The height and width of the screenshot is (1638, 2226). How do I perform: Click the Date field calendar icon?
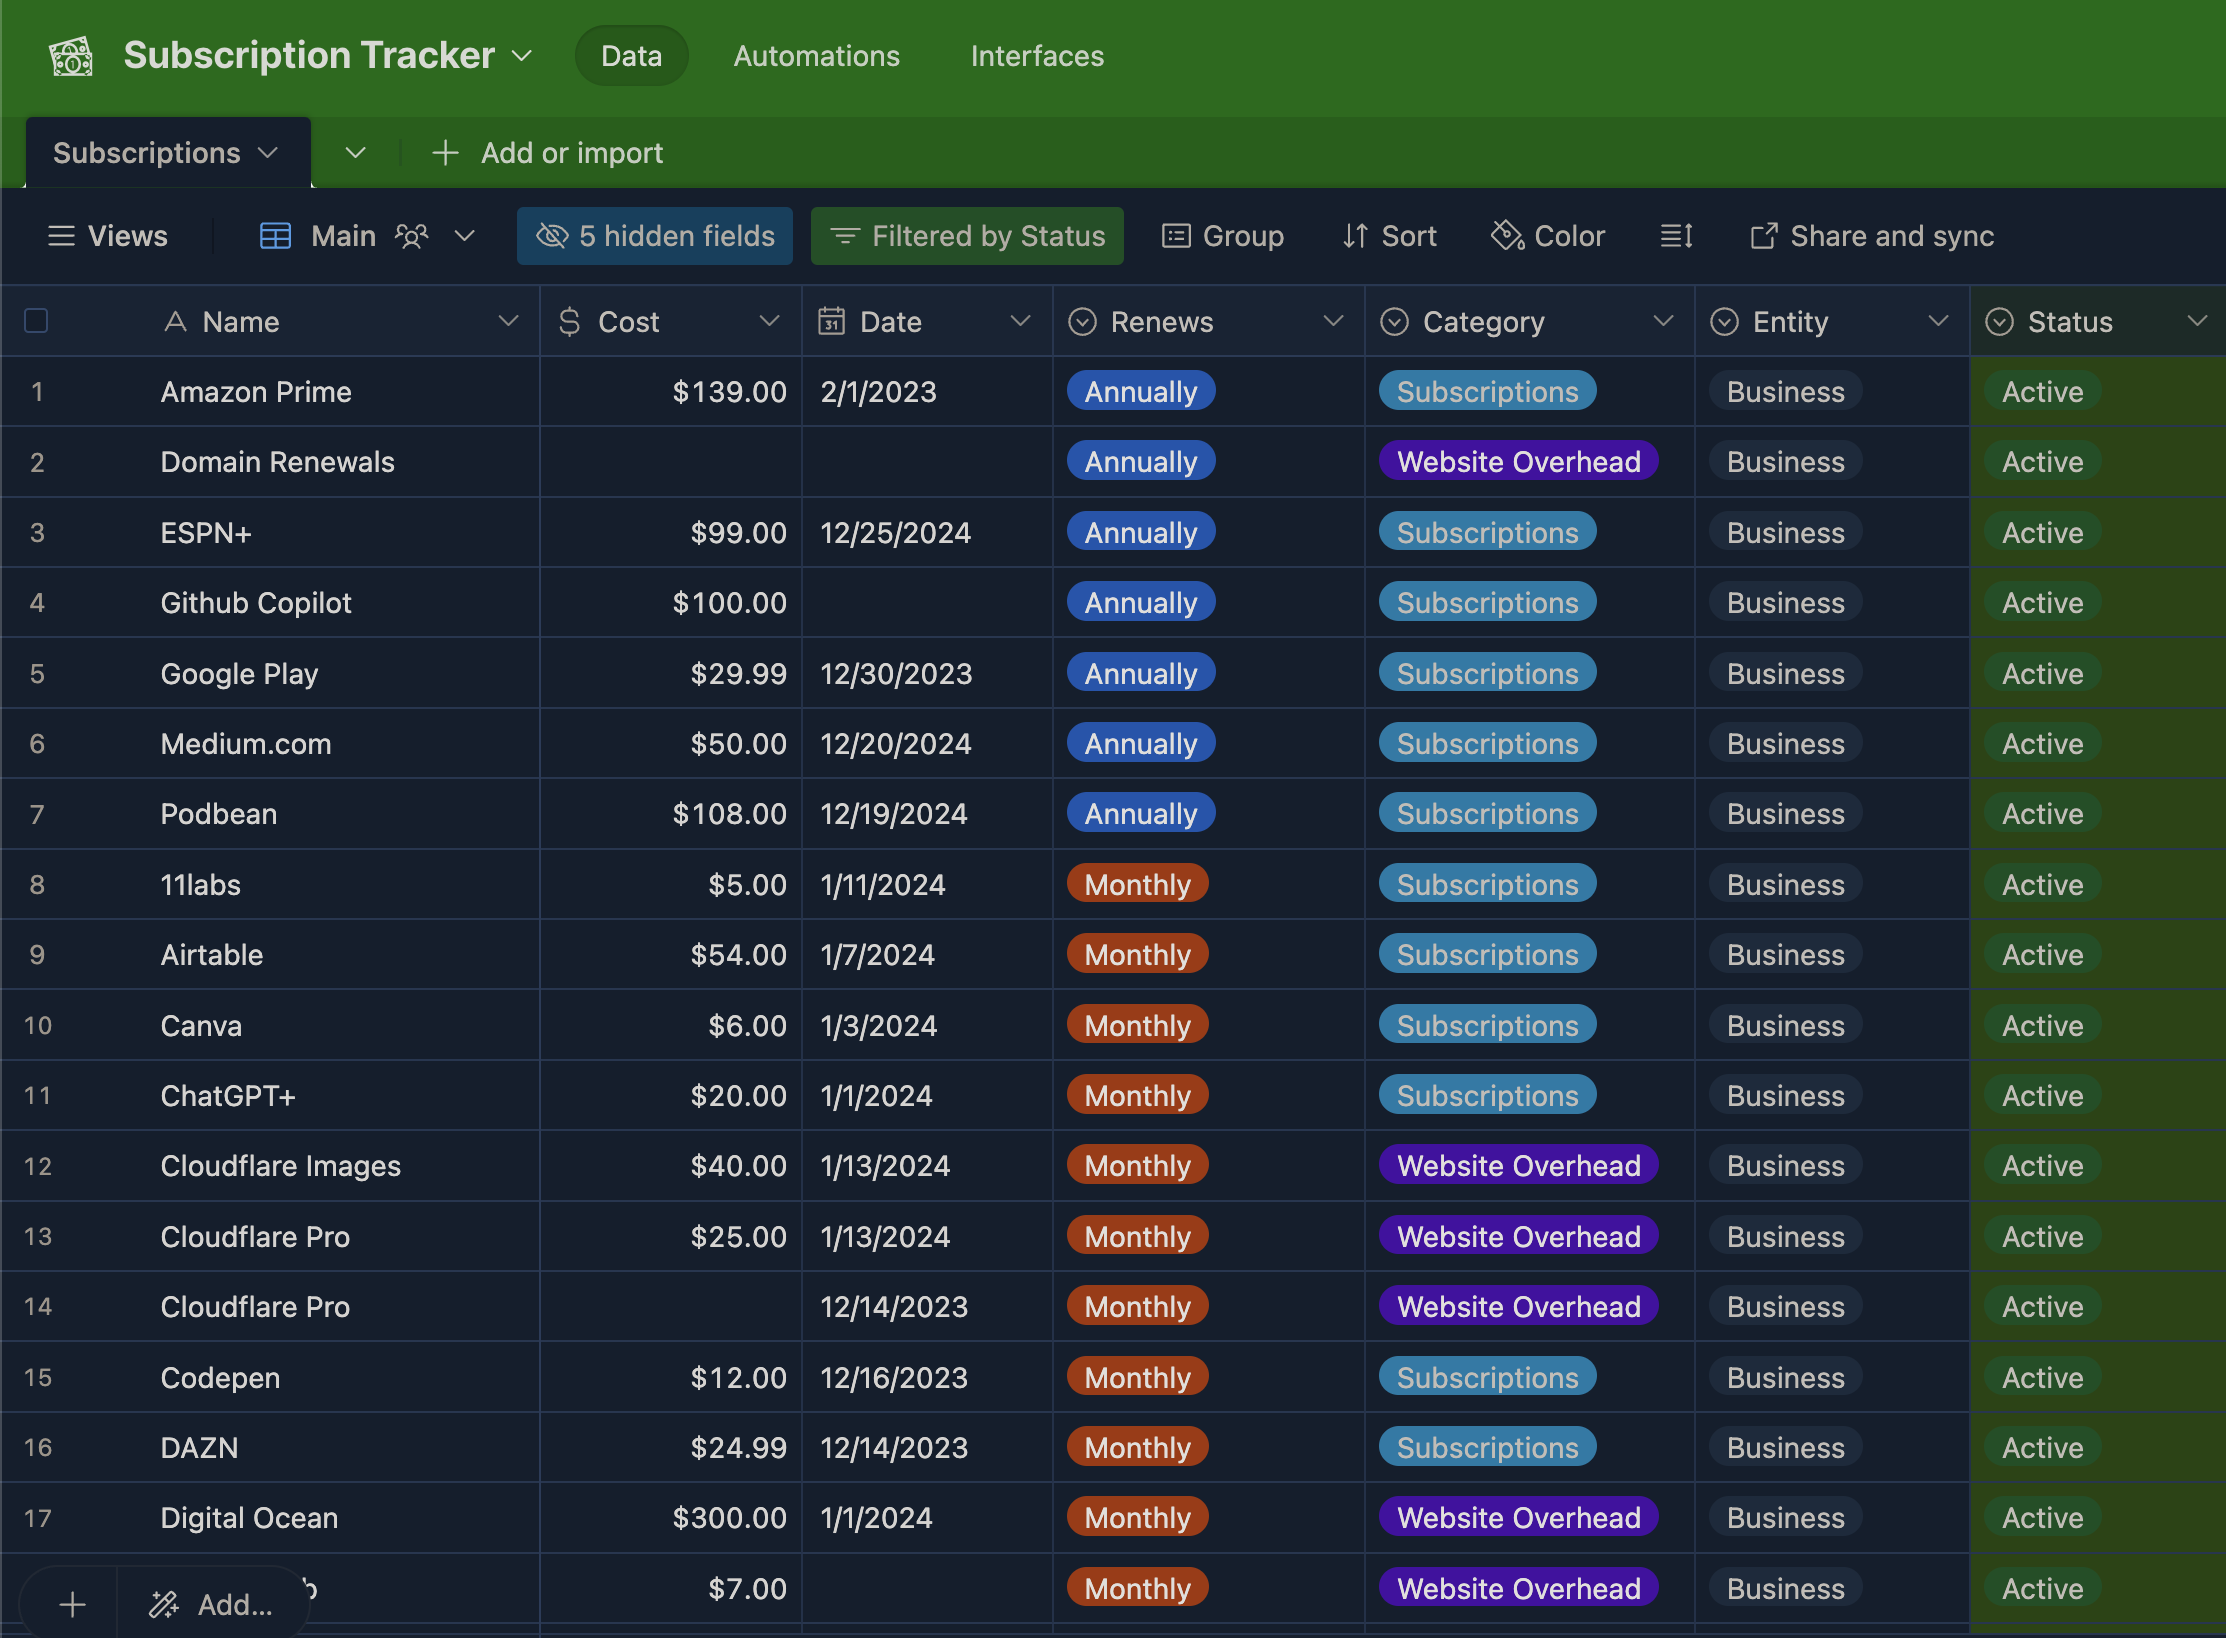pyautogui.click(x=831, y=321)
